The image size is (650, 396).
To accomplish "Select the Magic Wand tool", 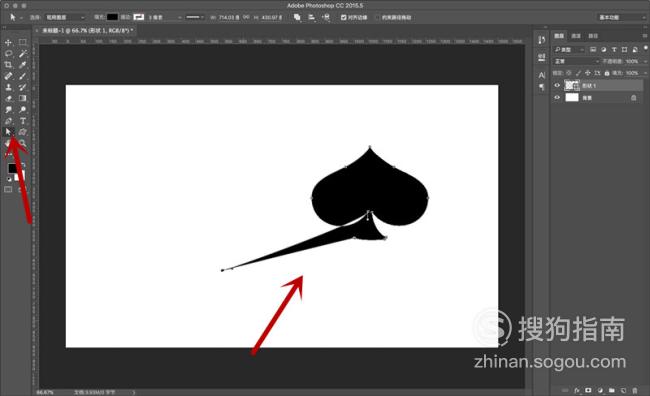I will tap(23, 53).
